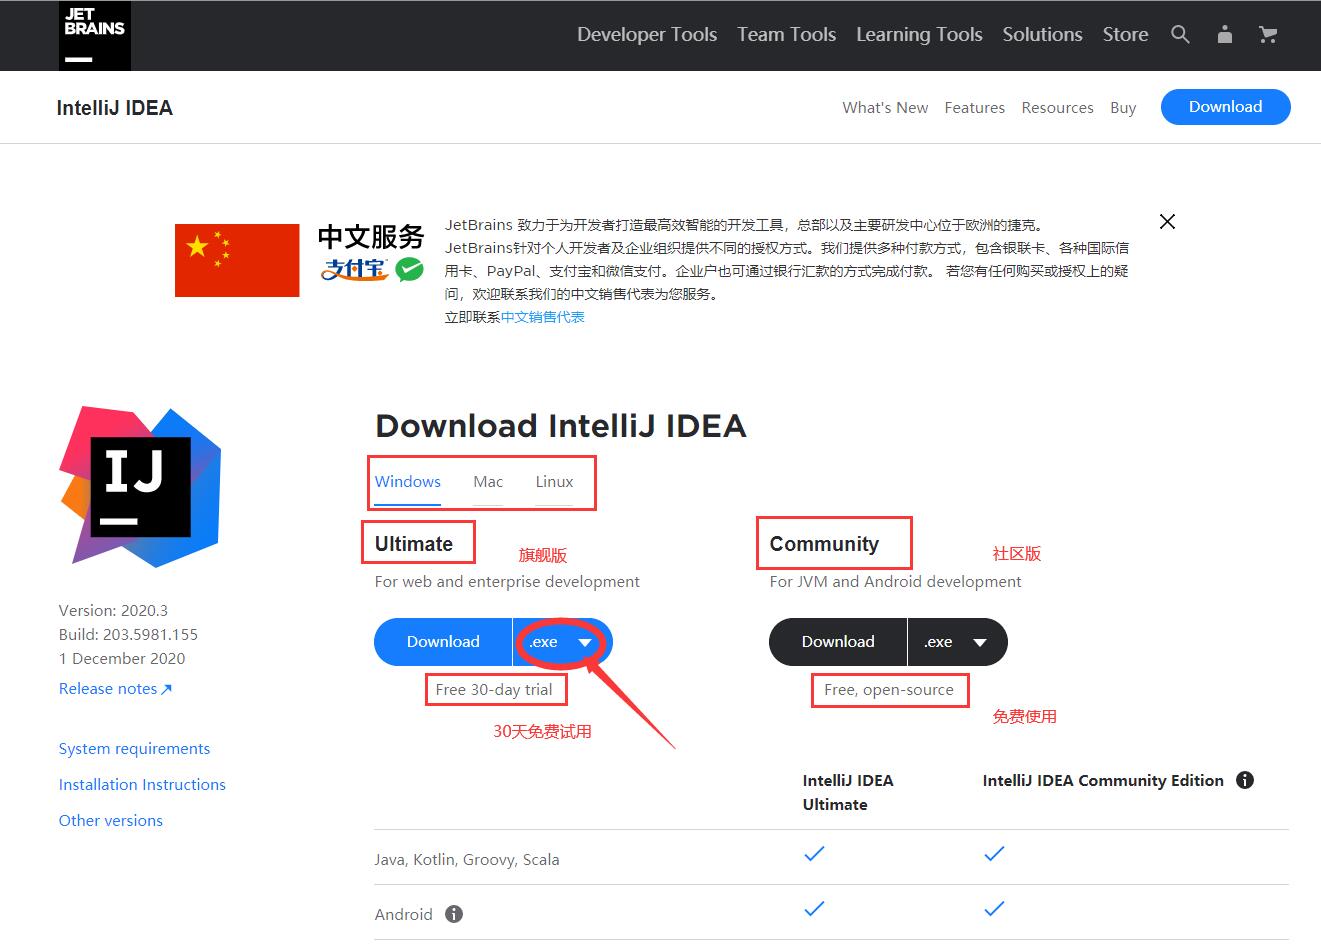1321x947 pixels.
Task: Open the Store menu
Action: coord(1125,35)
